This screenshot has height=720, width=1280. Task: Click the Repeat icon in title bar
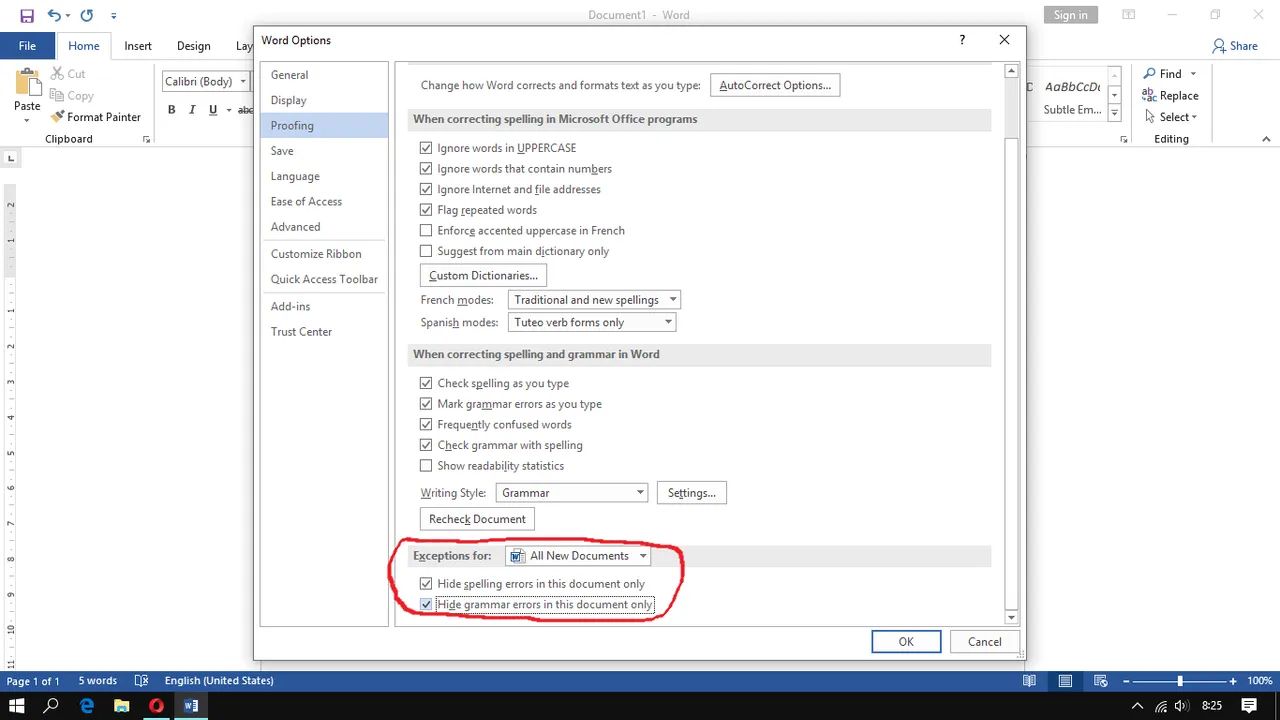[x=87, y=15]
